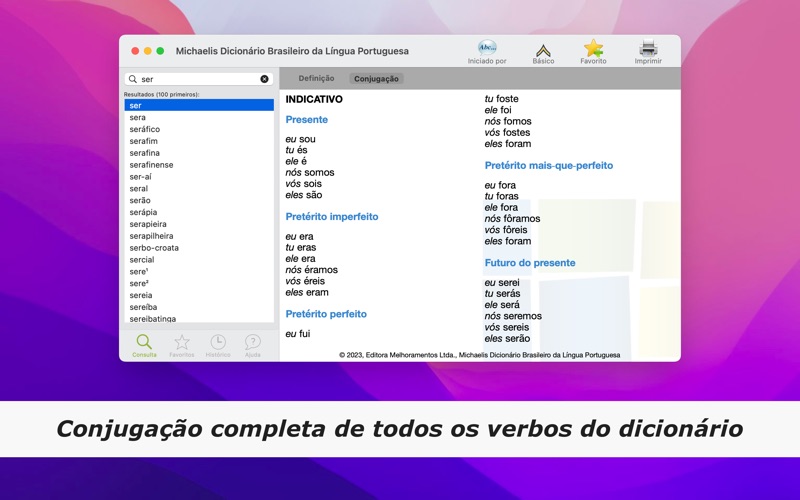
Task: Select the Conjugação tab
Action: [x=377, y=79]
